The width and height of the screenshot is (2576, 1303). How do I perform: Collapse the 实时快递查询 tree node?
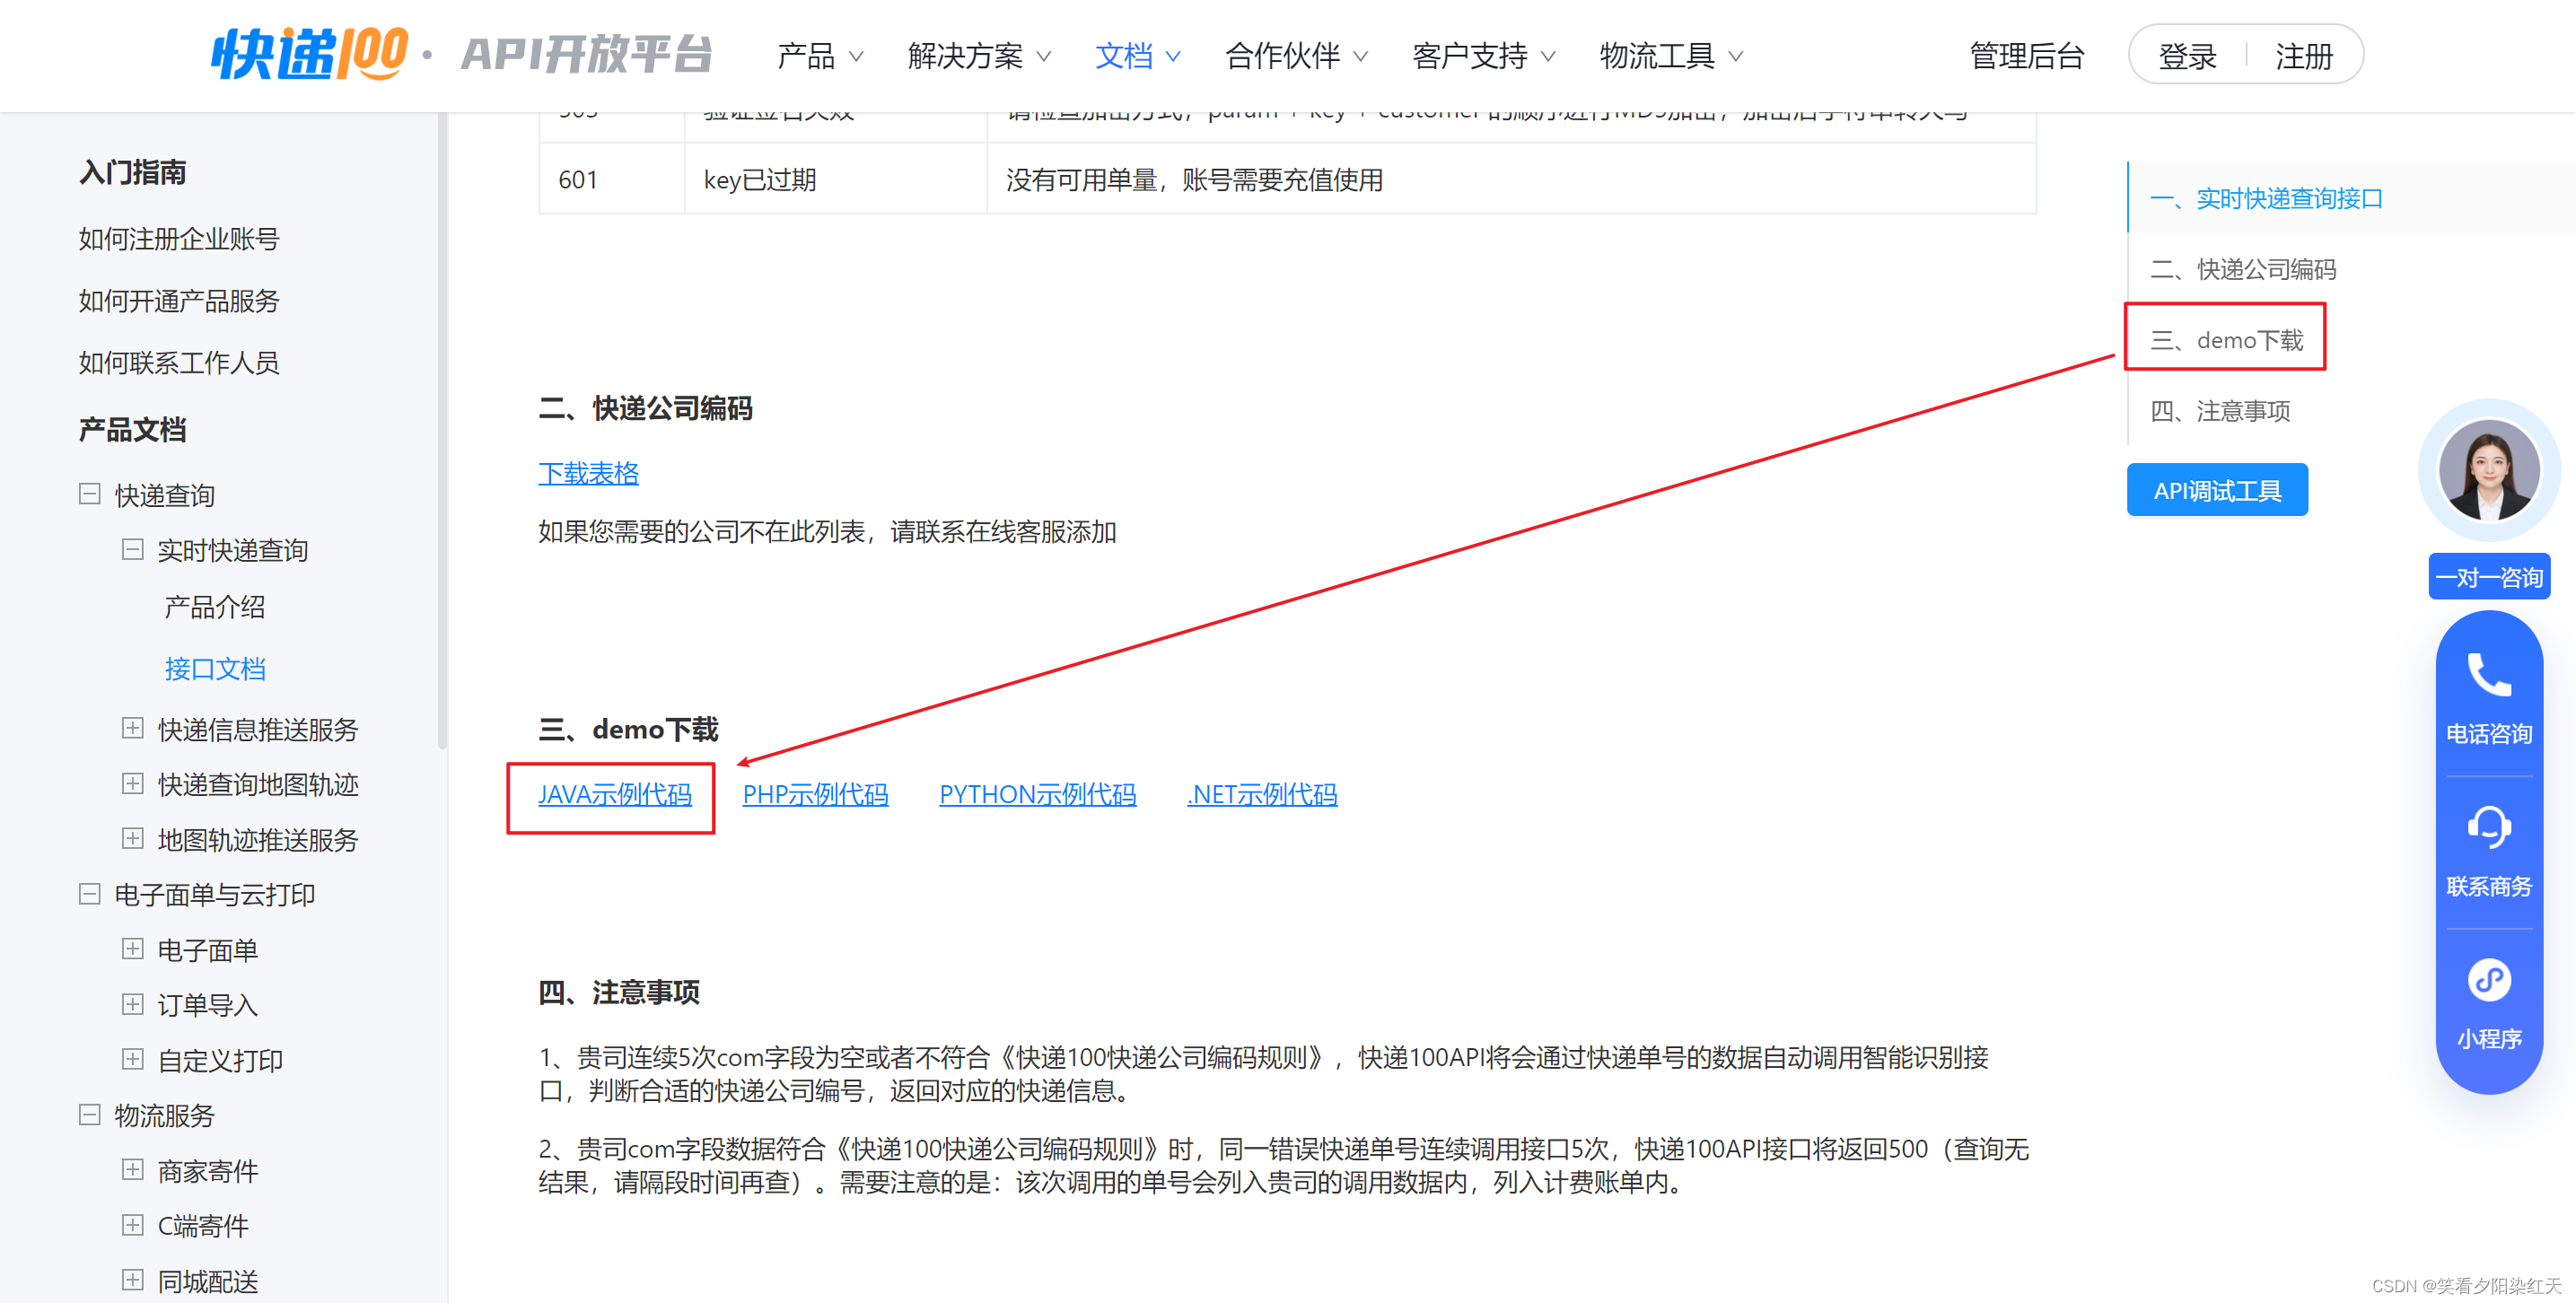click(132, 549)
